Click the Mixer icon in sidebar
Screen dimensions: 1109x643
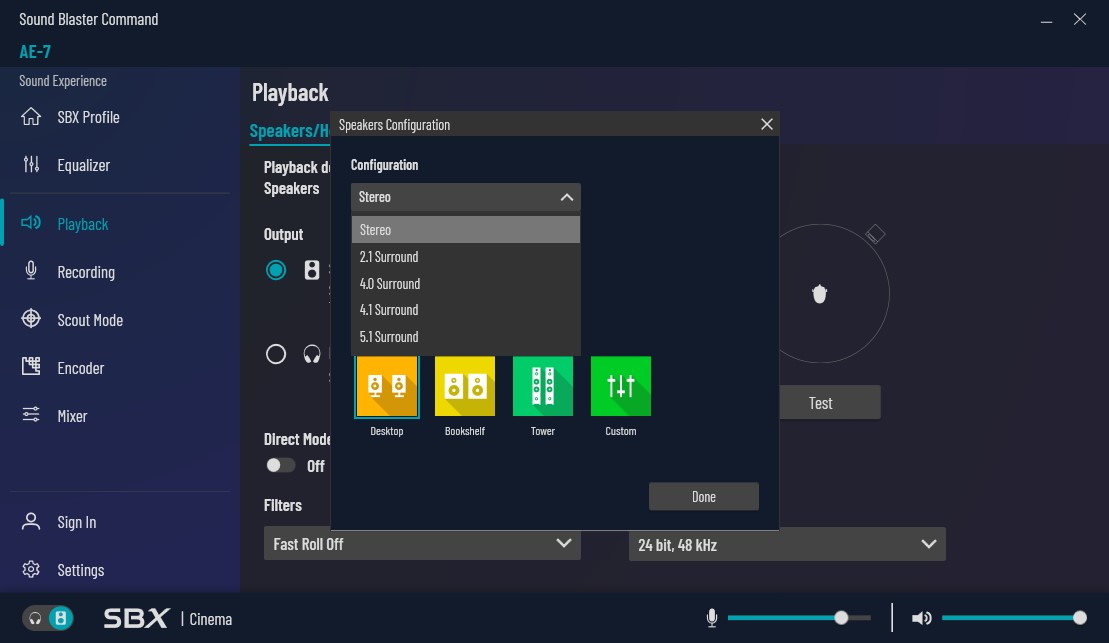point(31,415)
